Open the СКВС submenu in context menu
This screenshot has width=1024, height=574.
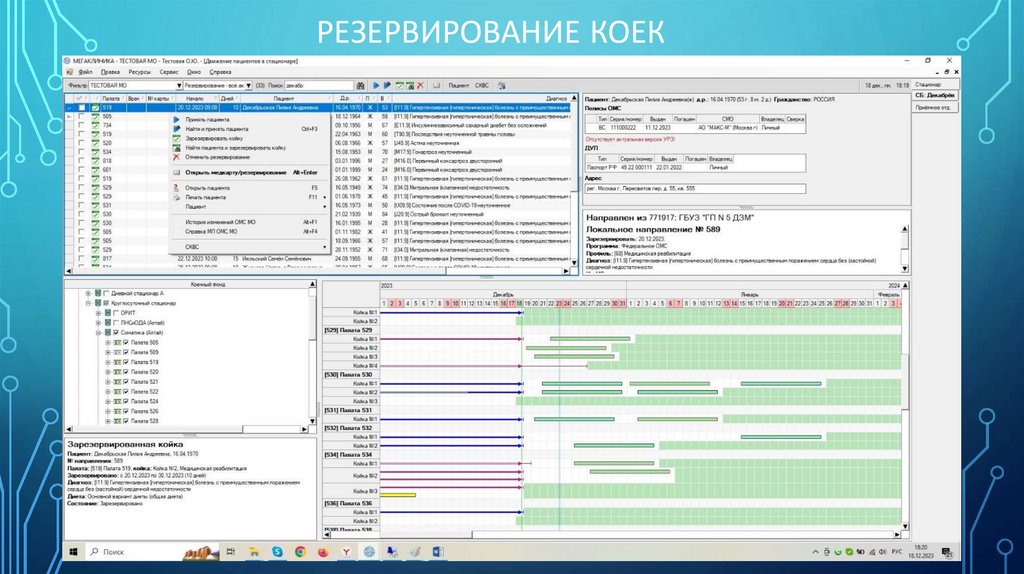coord(249,247)
